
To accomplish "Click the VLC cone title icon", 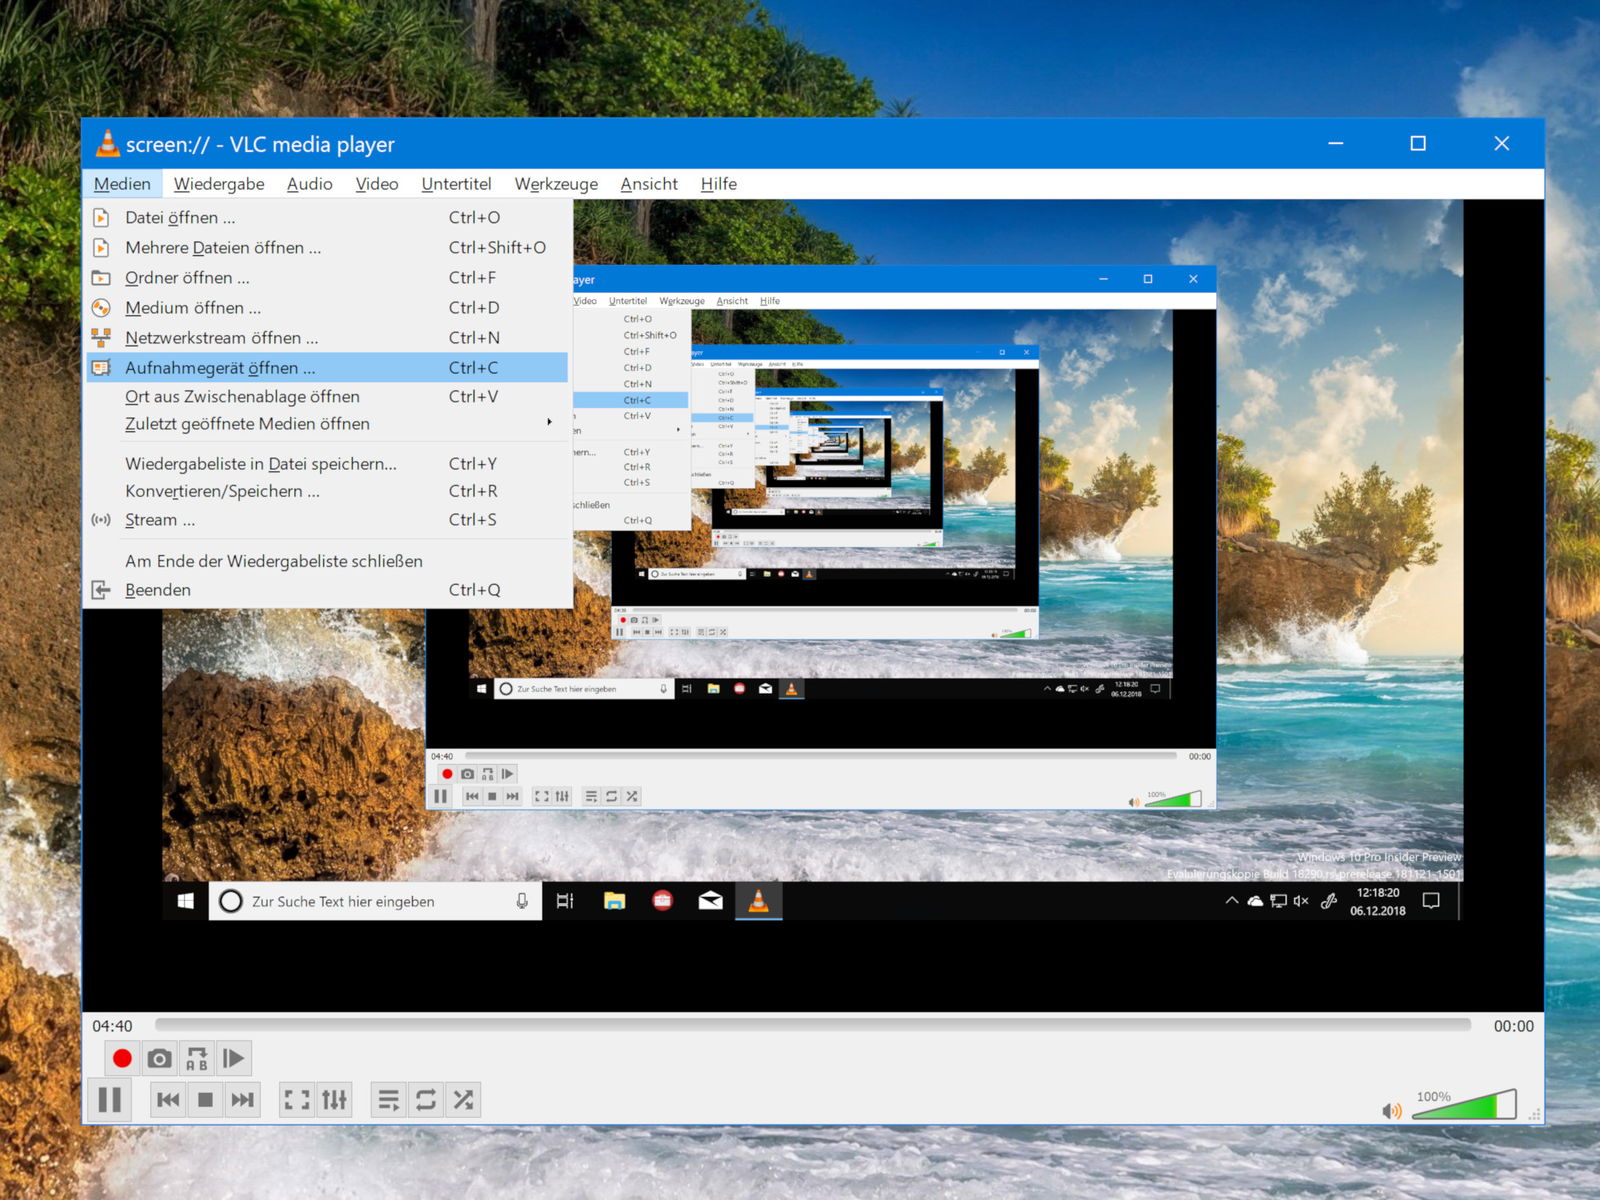I will point(107,144).
